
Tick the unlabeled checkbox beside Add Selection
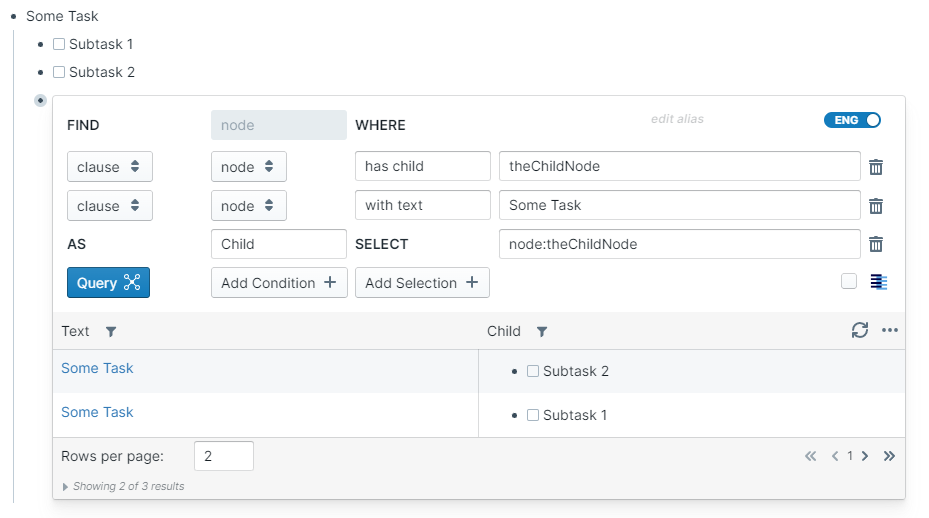849,282
